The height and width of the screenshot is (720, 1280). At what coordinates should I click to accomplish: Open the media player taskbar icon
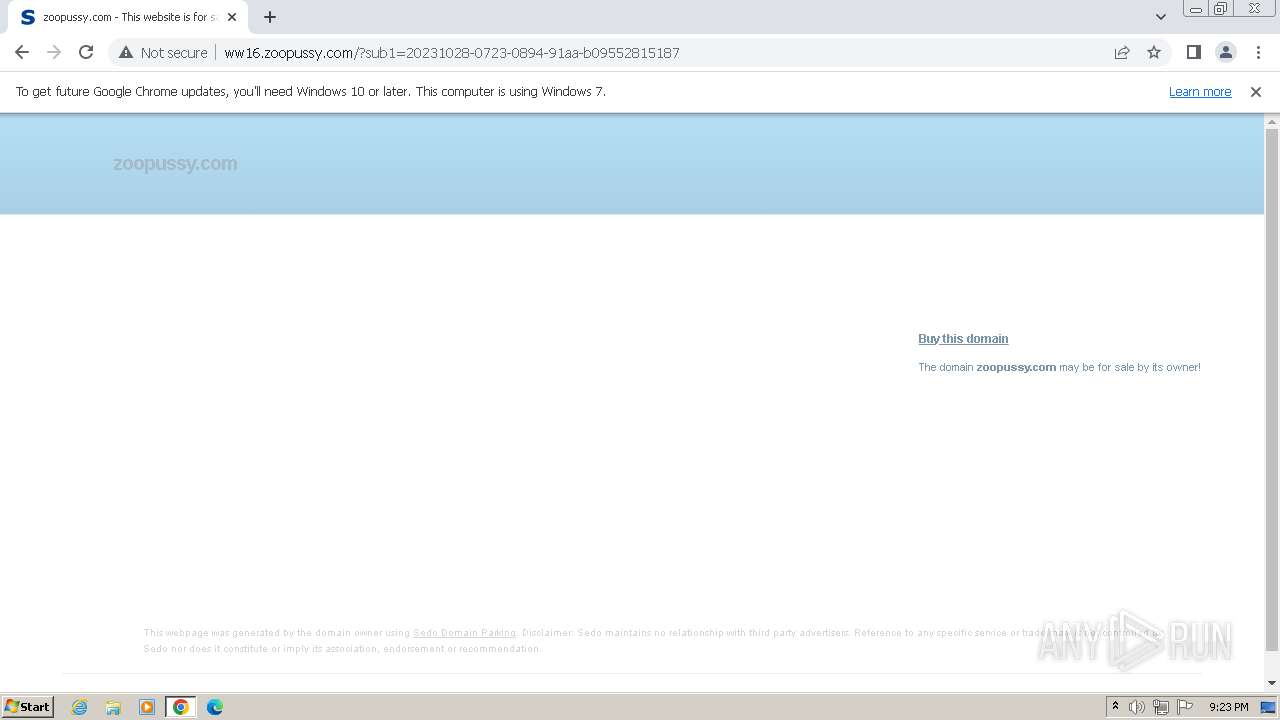[147, 707]
